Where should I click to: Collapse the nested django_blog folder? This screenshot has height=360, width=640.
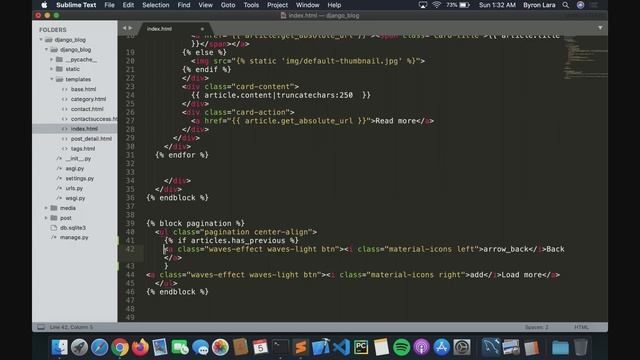coord(47,49)
